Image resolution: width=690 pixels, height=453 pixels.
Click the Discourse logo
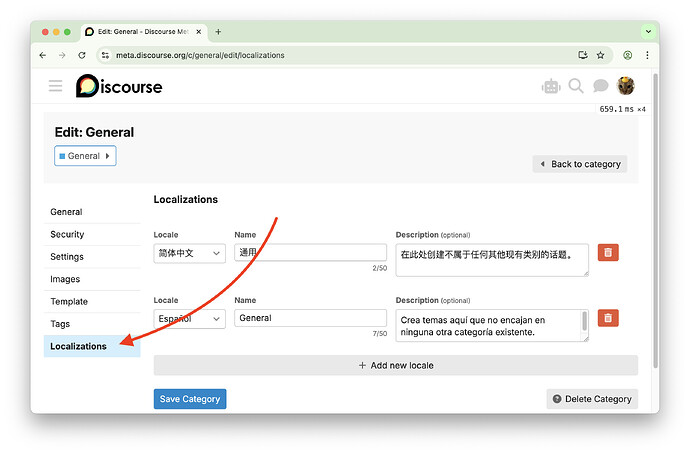[x=119, y=86]
